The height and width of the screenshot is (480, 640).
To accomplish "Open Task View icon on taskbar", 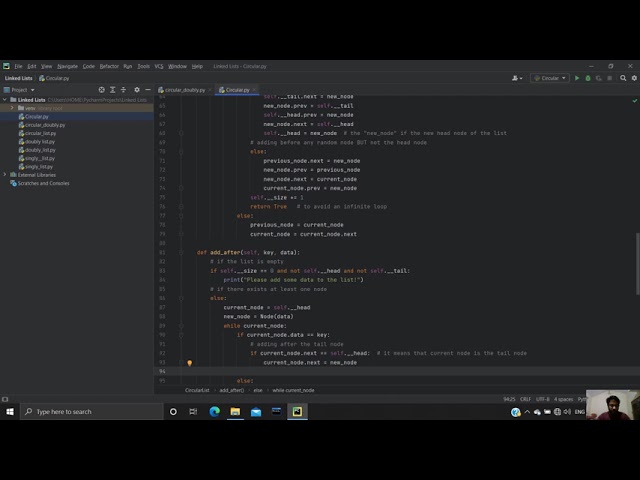I will click(x=193, y=411).
